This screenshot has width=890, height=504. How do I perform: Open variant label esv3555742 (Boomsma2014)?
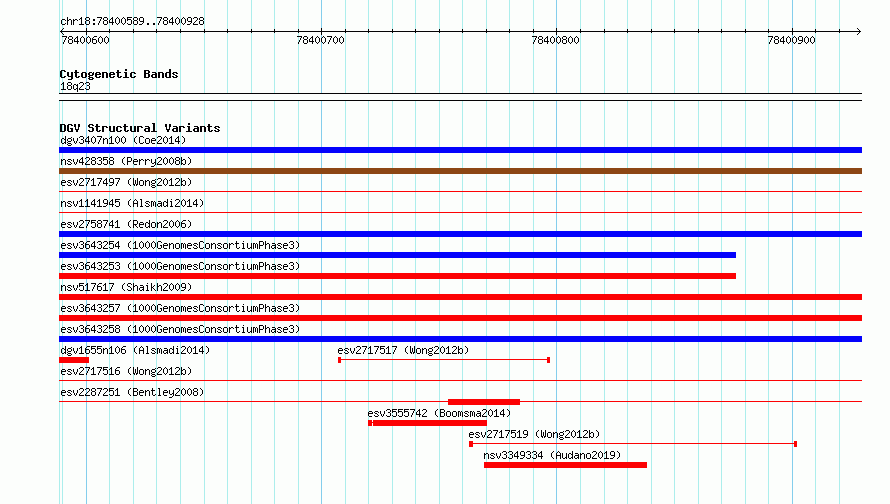point(439,413)
